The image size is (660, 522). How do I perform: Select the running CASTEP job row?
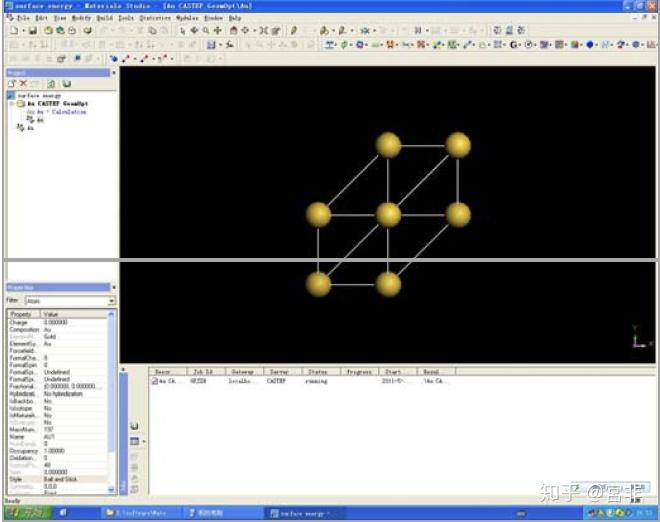click(301, 381)
